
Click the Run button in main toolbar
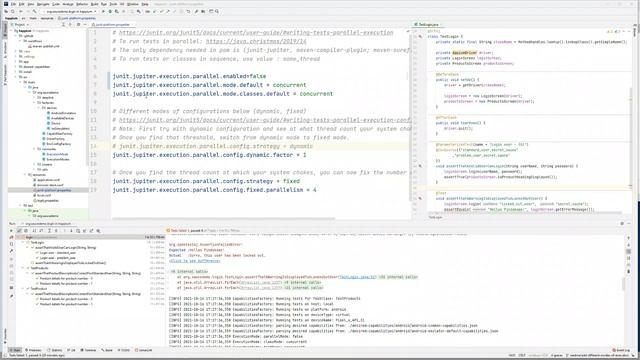103,11
